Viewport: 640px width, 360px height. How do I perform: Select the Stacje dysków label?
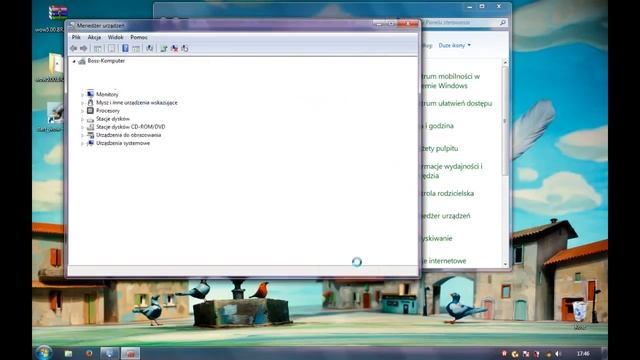pos(113,119)
